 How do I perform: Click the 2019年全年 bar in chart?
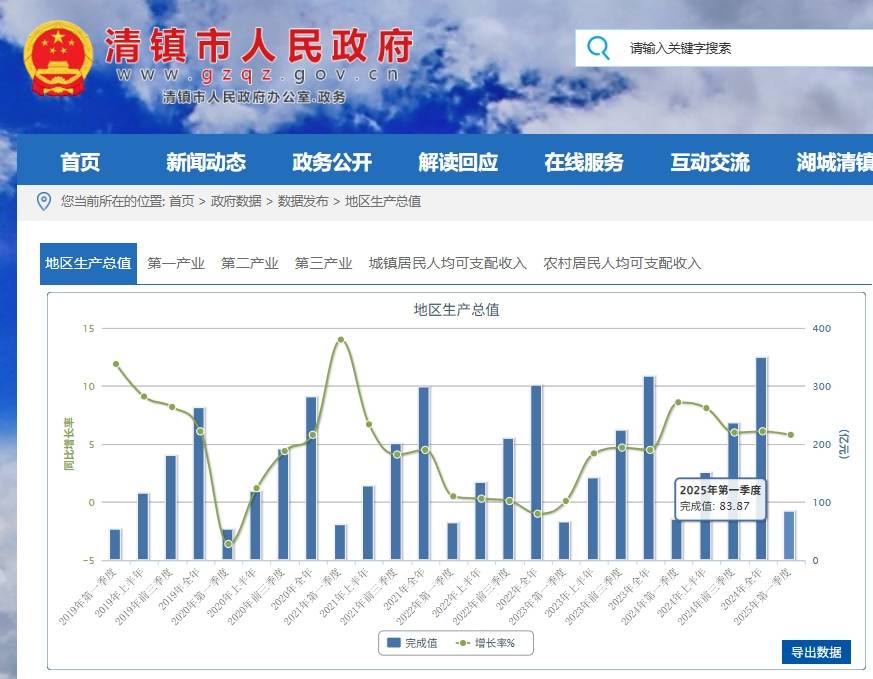(x=199, y=484)
